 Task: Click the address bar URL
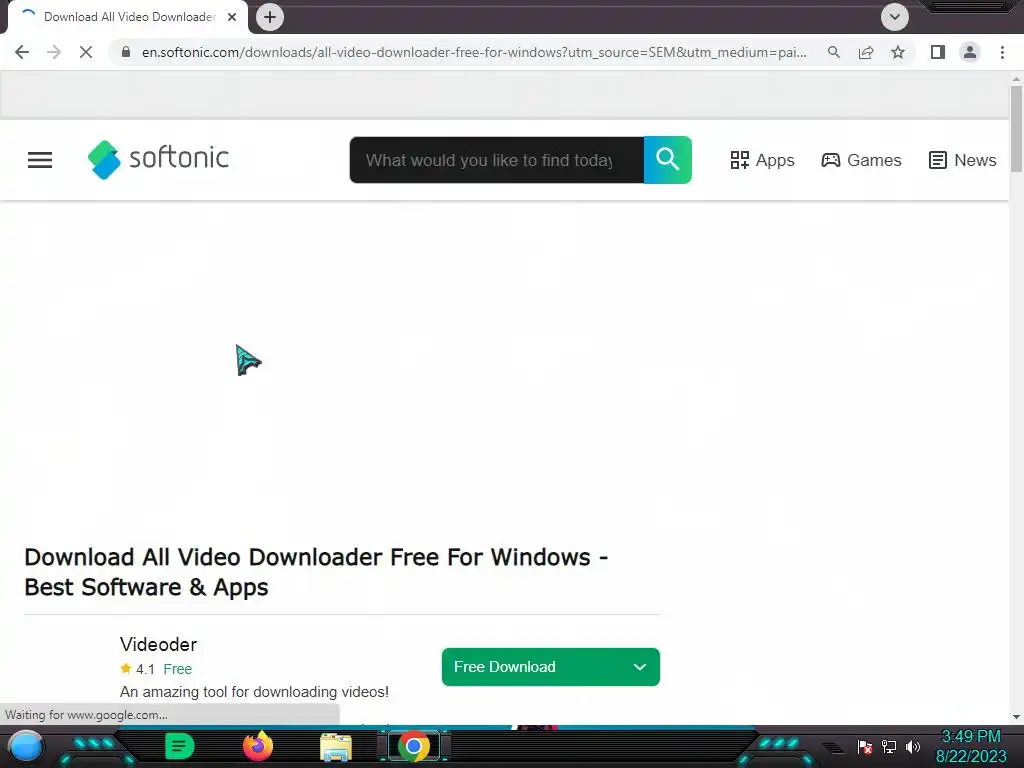point(473,52)
